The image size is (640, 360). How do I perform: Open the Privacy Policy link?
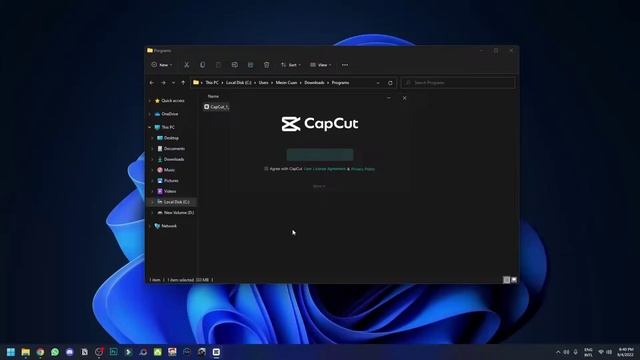[x=363, y=169]
